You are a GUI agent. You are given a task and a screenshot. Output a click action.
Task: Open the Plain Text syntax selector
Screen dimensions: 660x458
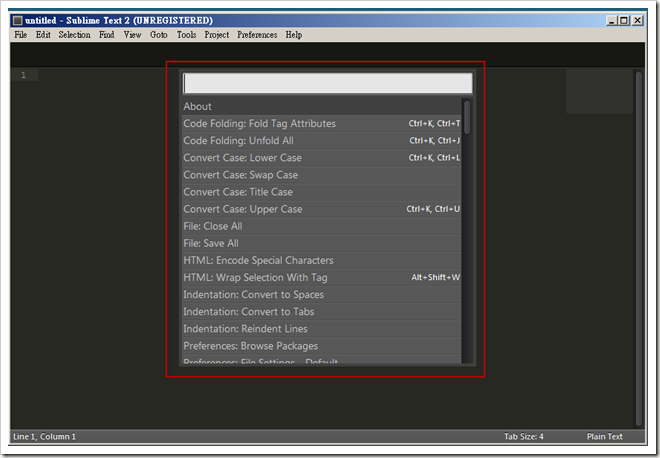click(x=604, y=437)
